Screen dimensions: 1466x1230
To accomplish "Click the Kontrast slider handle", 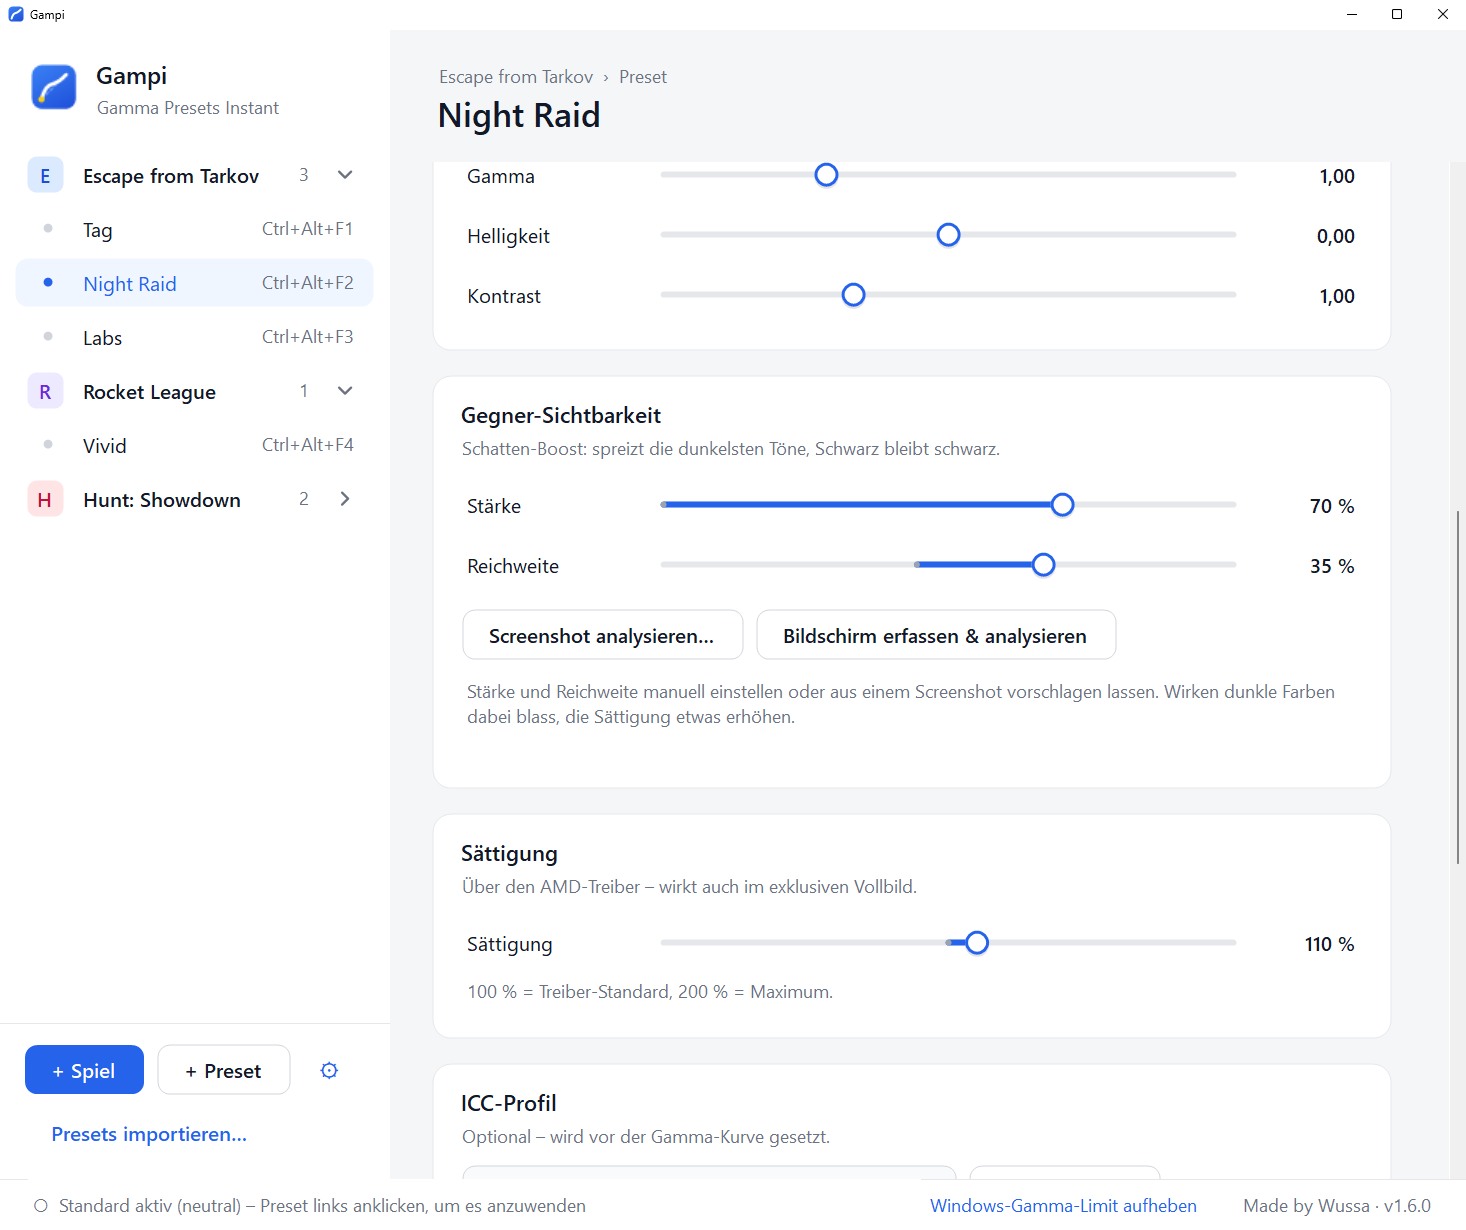I will pyautogui.click(x=853, y=295).
